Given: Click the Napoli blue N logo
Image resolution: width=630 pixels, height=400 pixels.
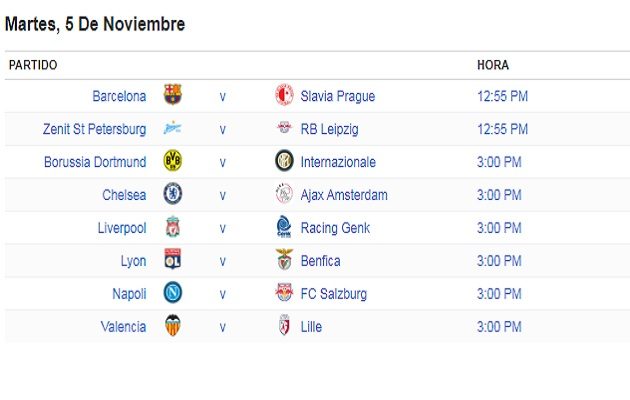Looking at the screenshot, I should pyautogui.click(x=173, y=294).
